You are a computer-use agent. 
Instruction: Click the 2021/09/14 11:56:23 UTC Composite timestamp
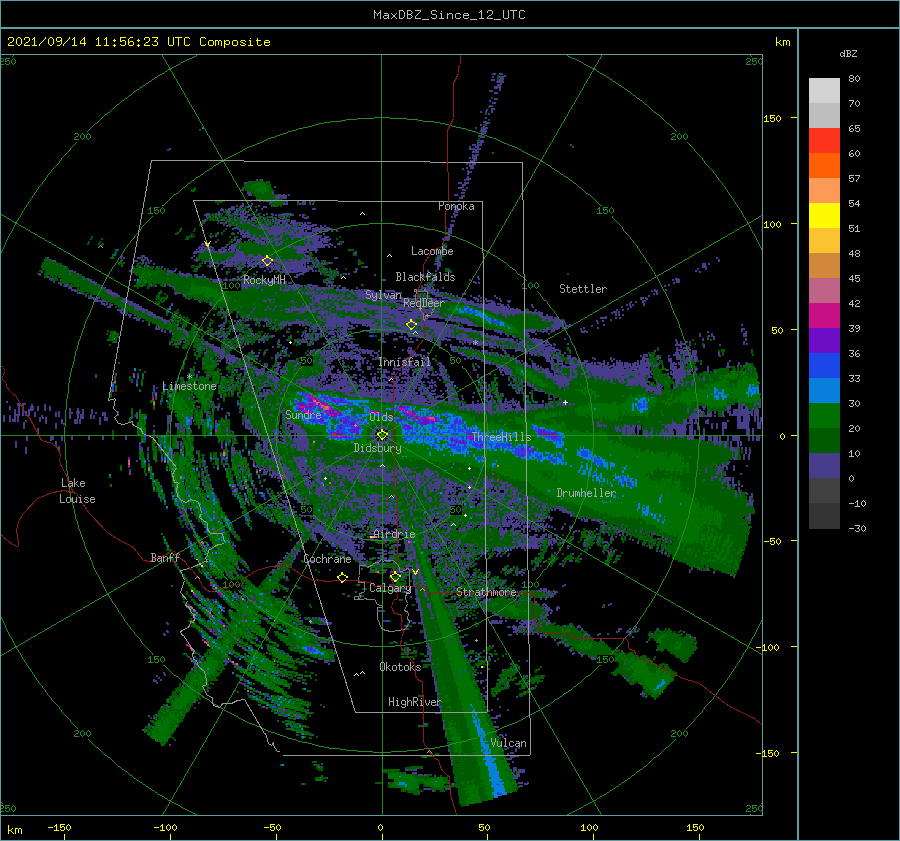pyautogui.click(x=138, y=42)
